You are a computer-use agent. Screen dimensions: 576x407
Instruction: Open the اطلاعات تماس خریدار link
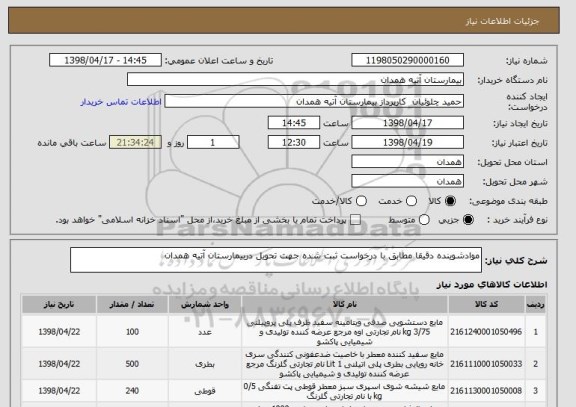click(121, 102)
